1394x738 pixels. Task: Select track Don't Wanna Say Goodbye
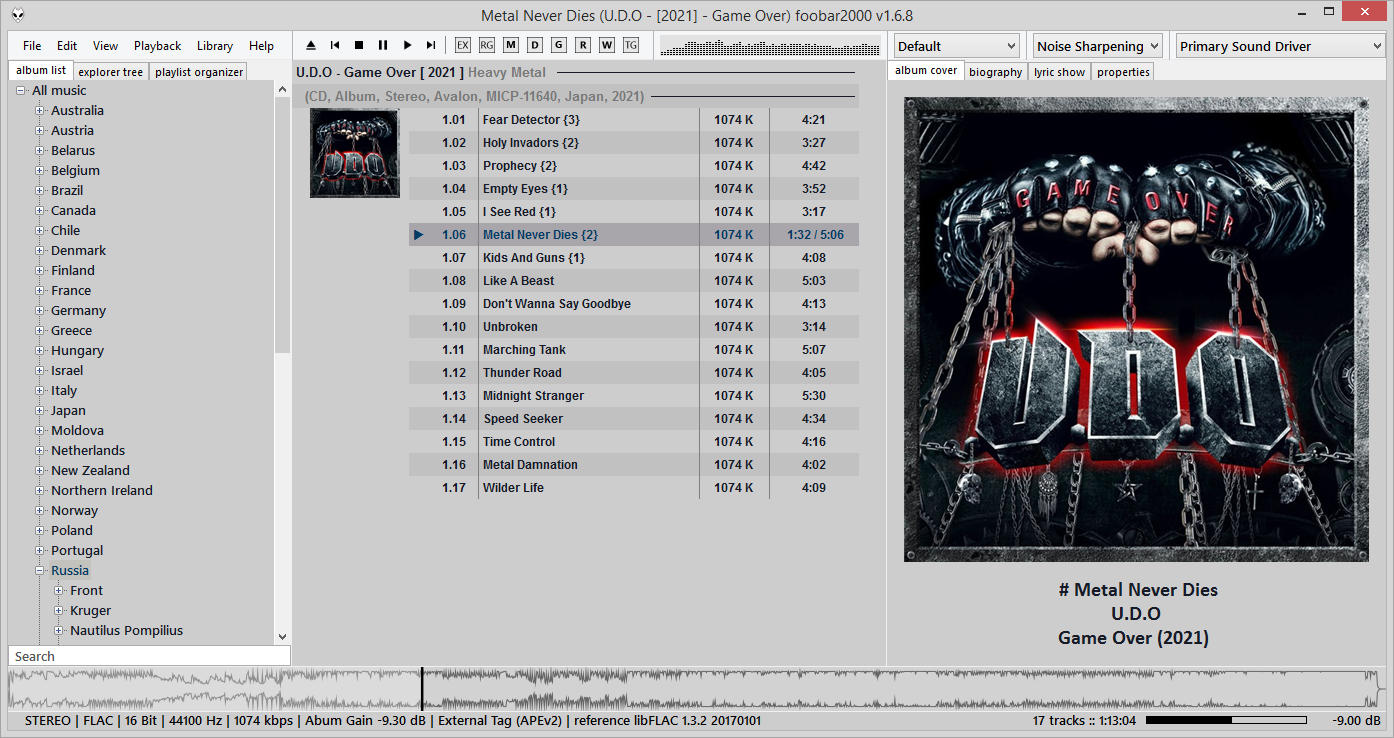634,304
